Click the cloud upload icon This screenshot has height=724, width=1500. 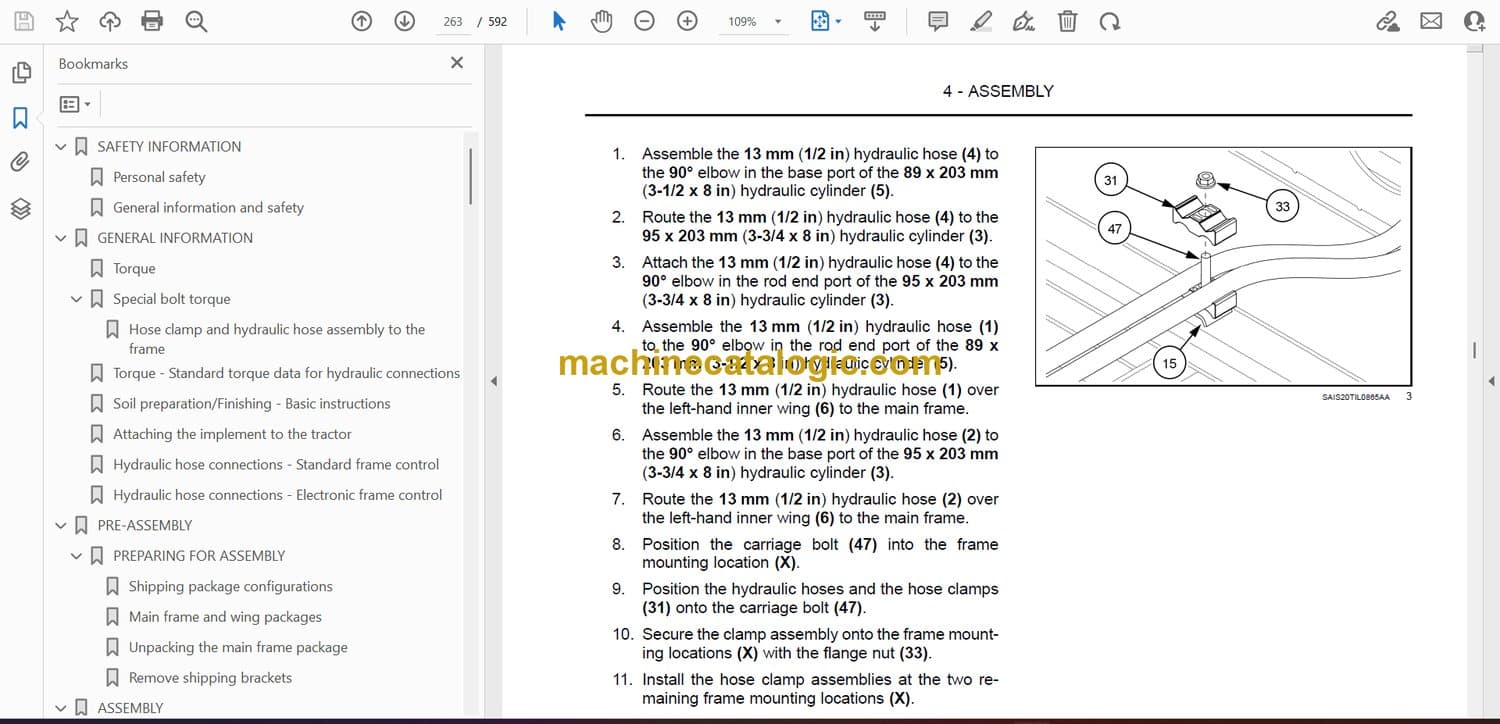pyautogui.click(x=110, y=21)
